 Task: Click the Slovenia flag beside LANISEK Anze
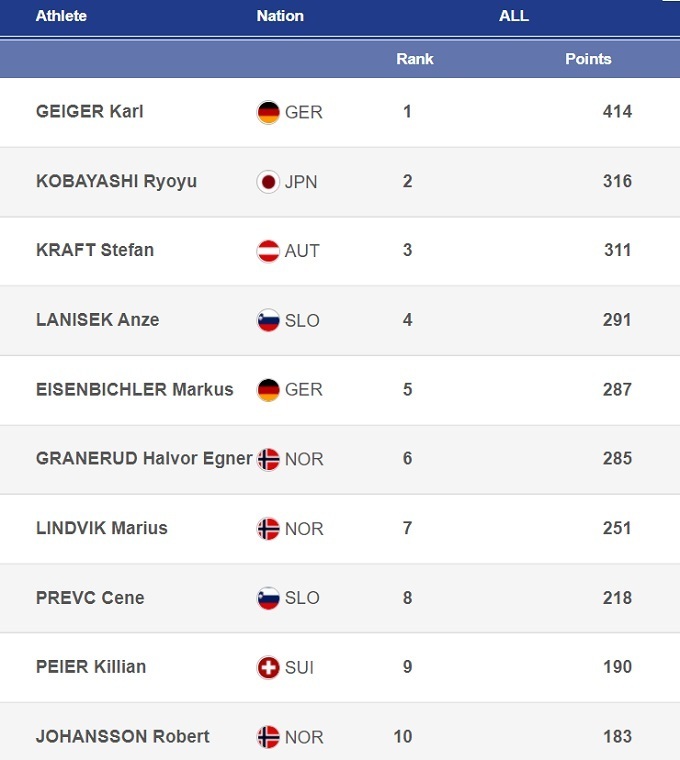(x=268, y=321)
